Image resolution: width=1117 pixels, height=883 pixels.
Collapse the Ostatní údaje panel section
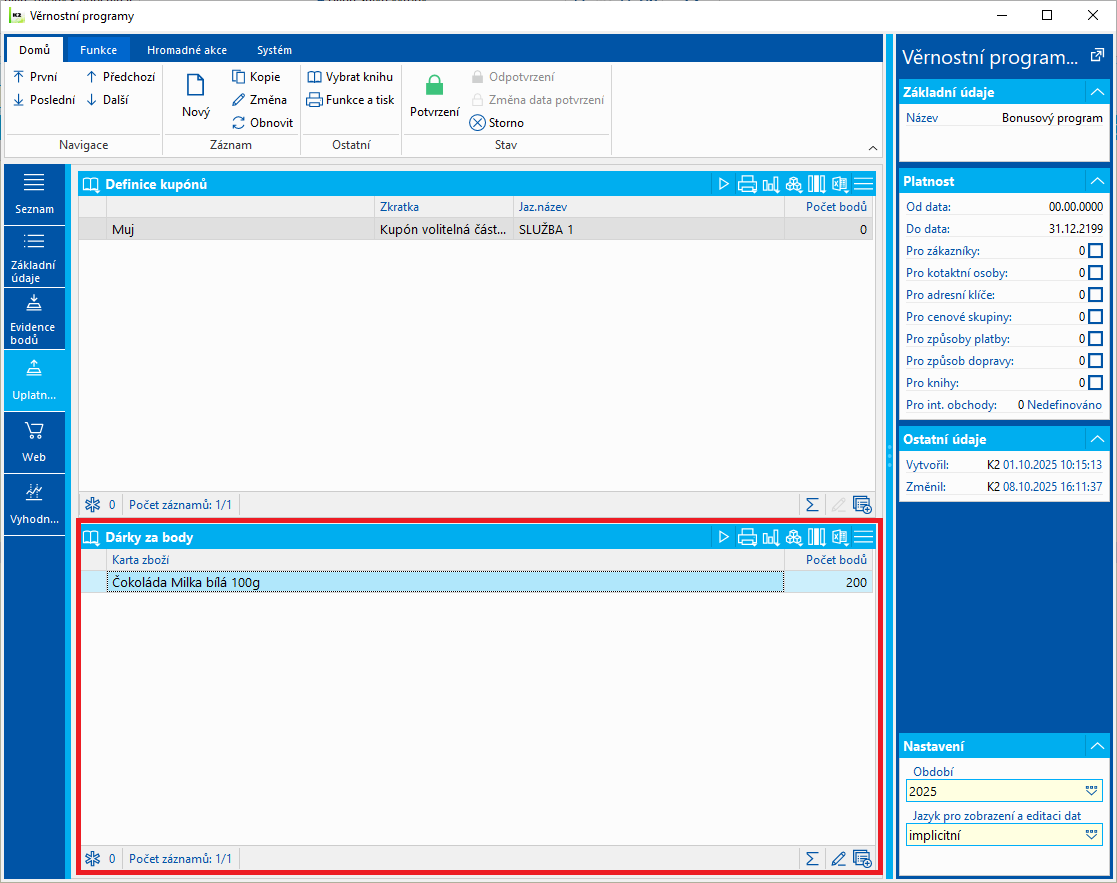click(1097, 439)
